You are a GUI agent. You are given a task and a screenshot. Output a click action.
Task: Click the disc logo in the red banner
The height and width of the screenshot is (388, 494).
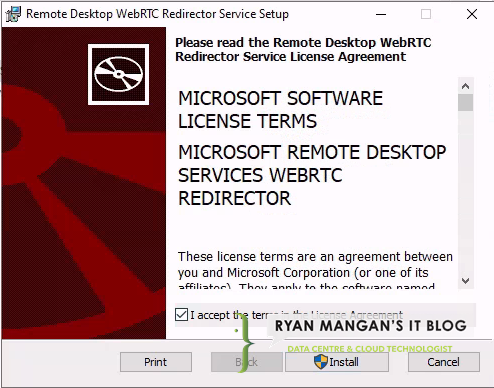(118, 74)
